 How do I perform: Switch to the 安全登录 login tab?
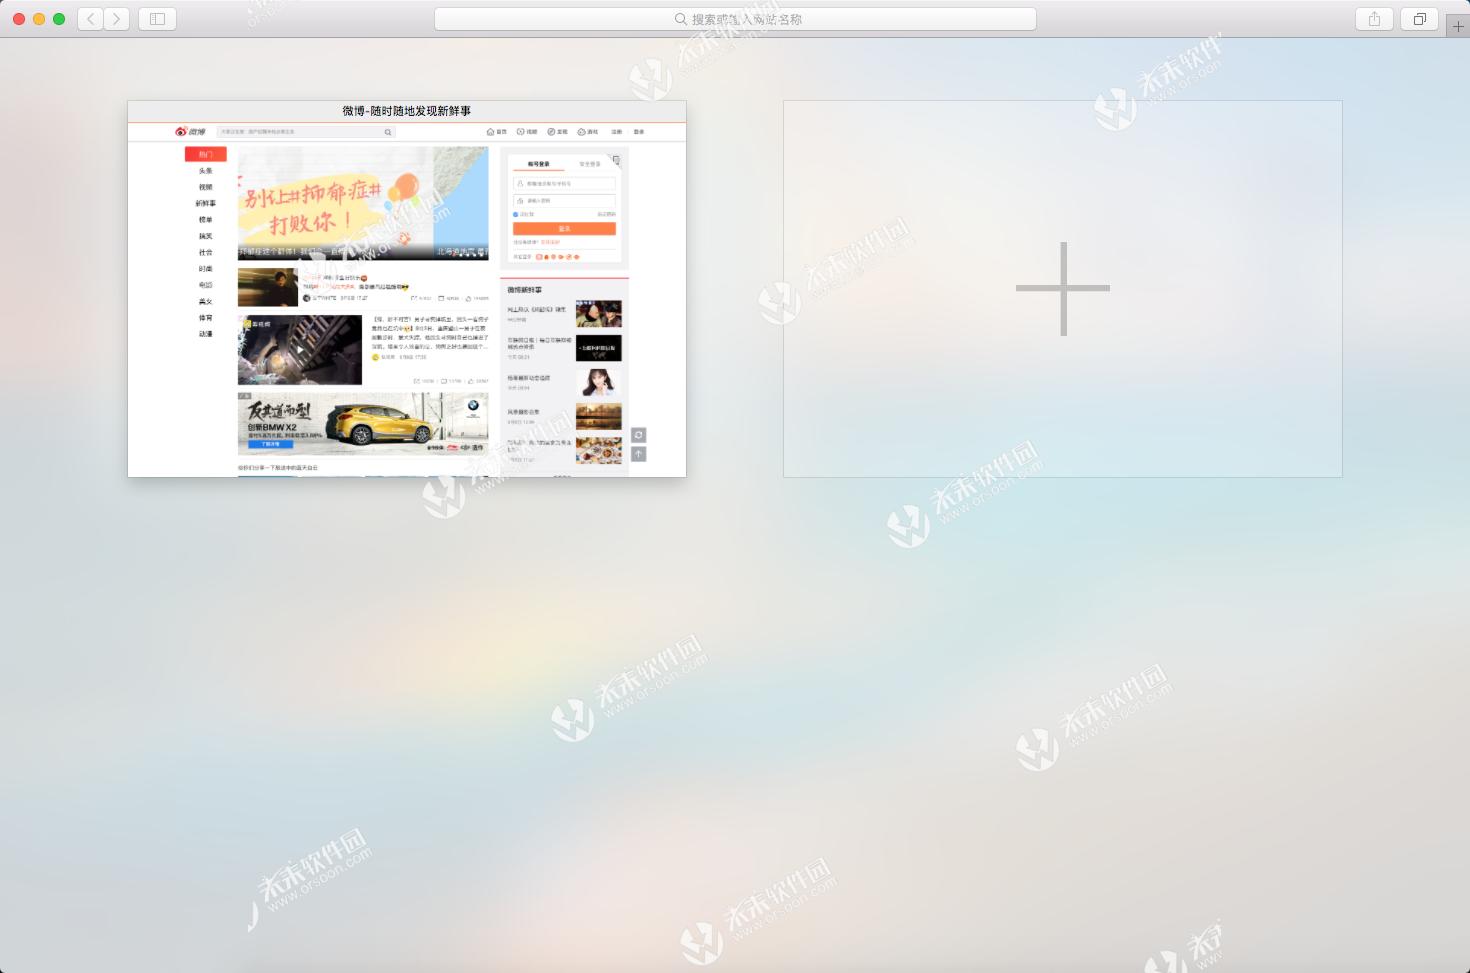[x=590, y=163]
